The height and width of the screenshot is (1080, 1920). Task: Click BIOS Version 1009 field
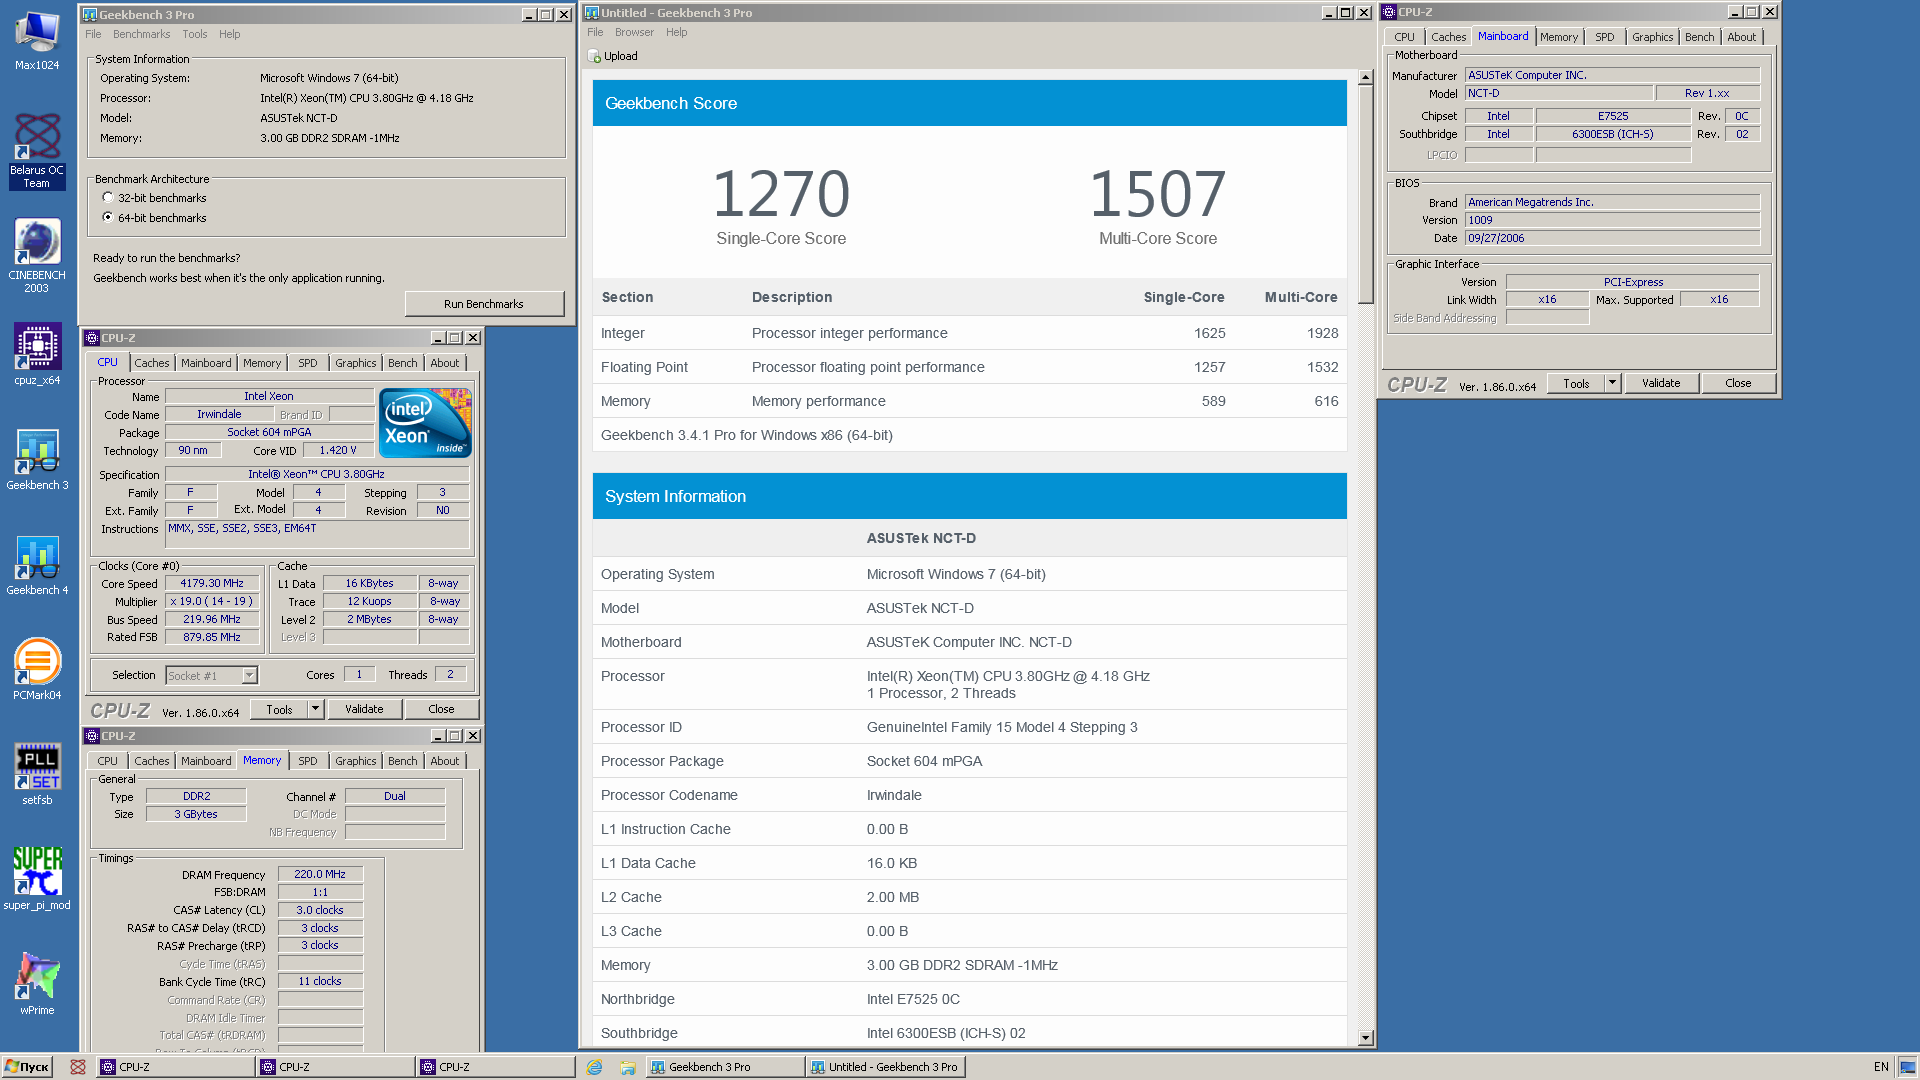[x=1612, y=220]
